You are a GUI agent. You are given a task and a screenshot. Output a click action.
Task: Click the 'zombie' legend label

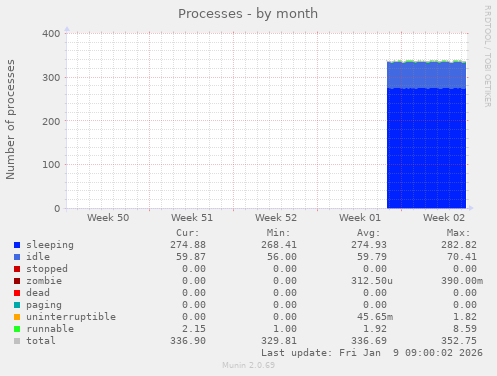point(44,281)
